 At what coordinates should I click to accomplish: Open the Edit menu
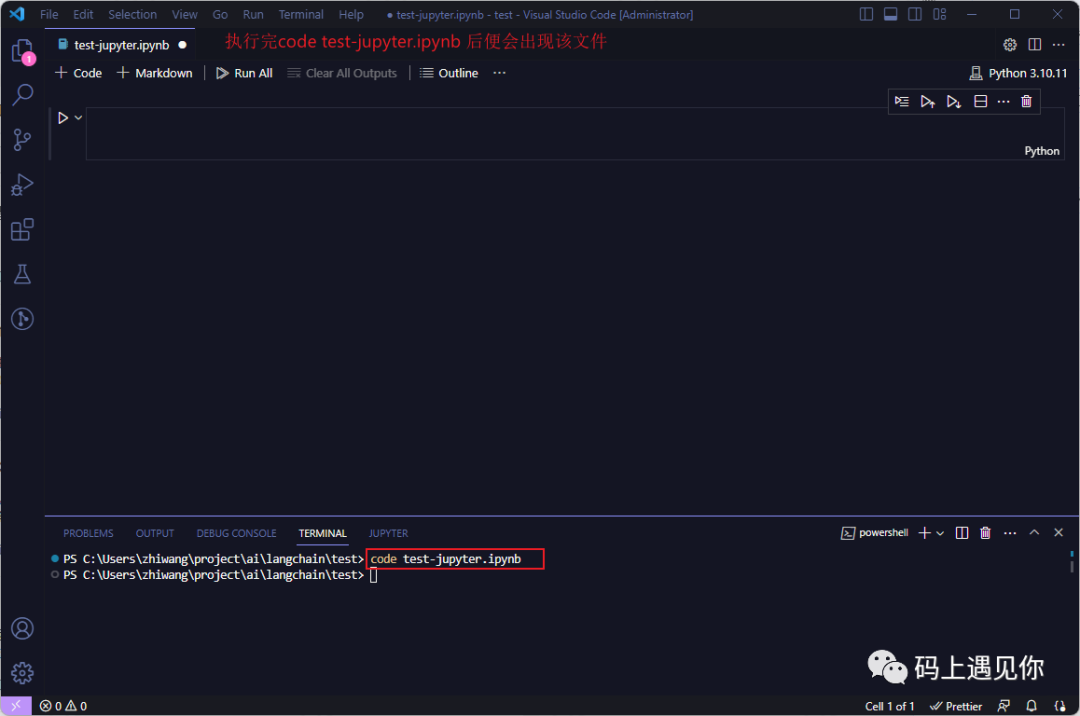click(x=83, y=14)
